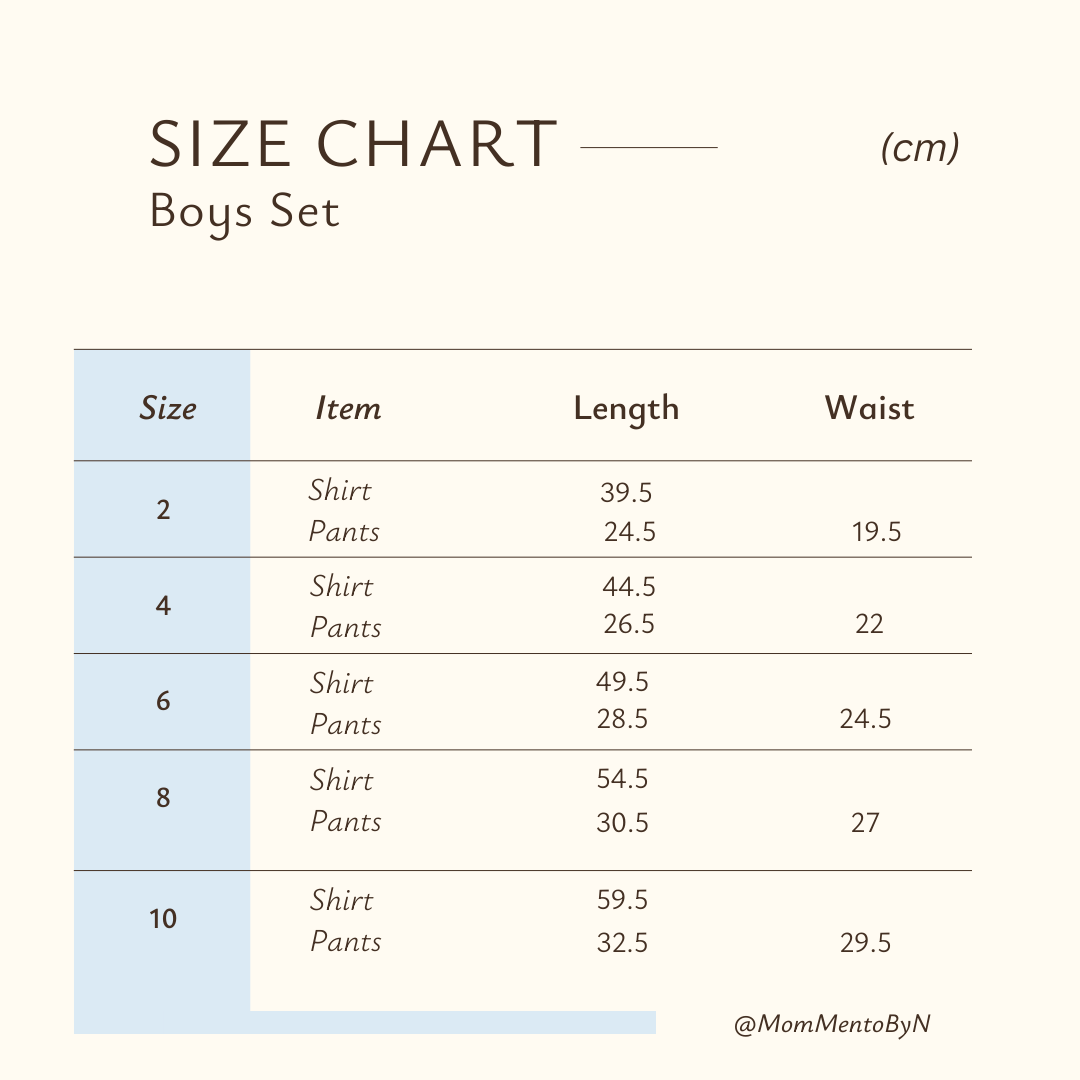Click the size 2 row label

(x=163, y=510)
